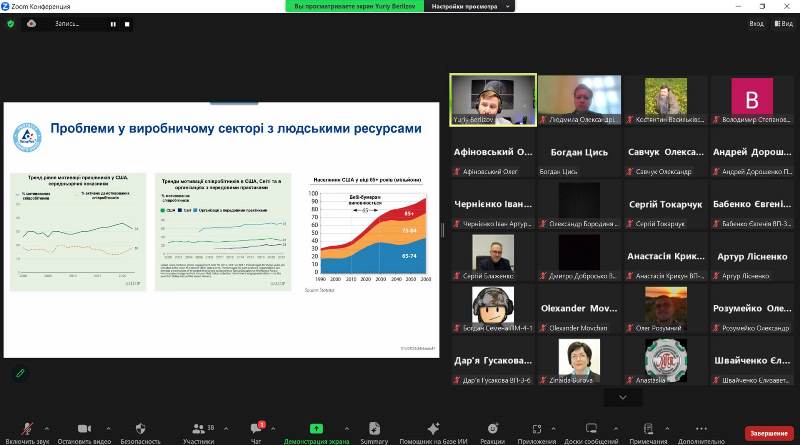
Task: Click the Sign In option at top right
Action: point(756,23)
